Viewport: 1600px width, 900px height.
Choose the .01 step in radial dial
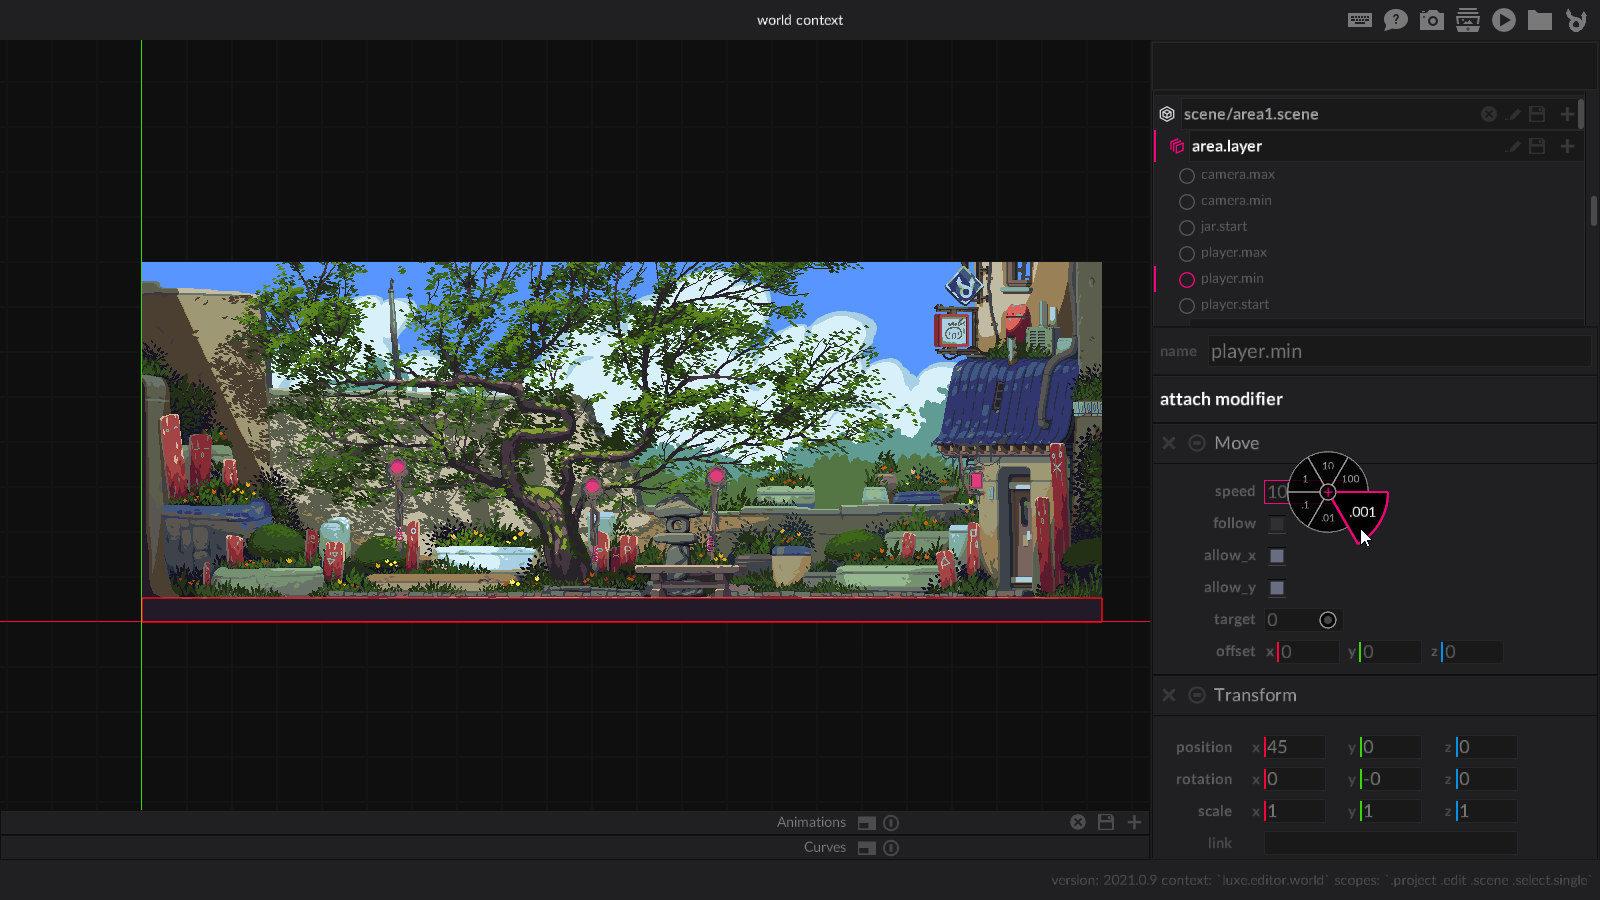1328,518
